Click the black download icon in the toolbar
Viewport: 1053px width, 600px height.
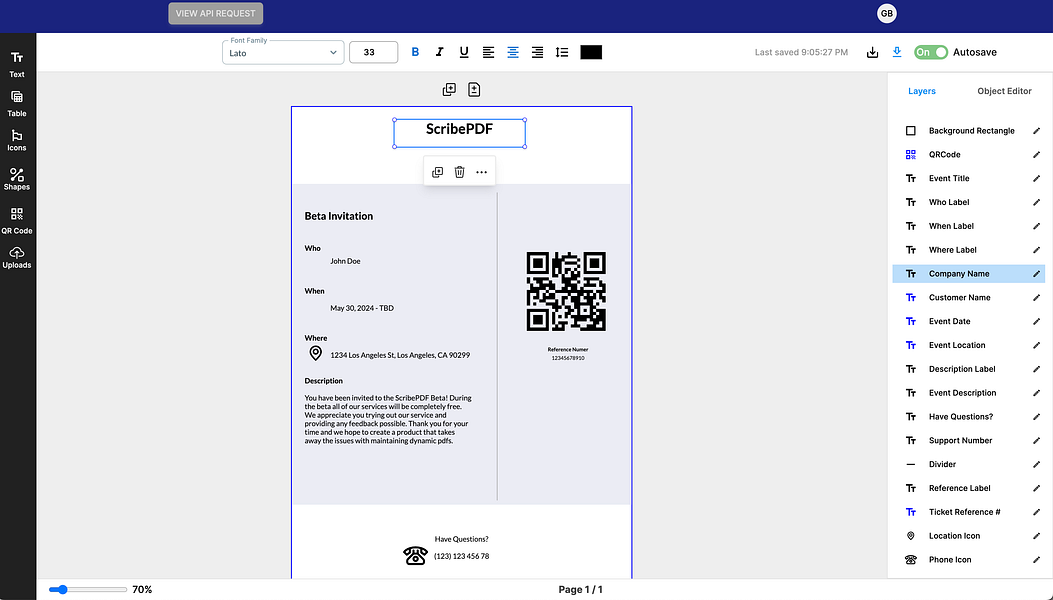[x=871, y=51]
